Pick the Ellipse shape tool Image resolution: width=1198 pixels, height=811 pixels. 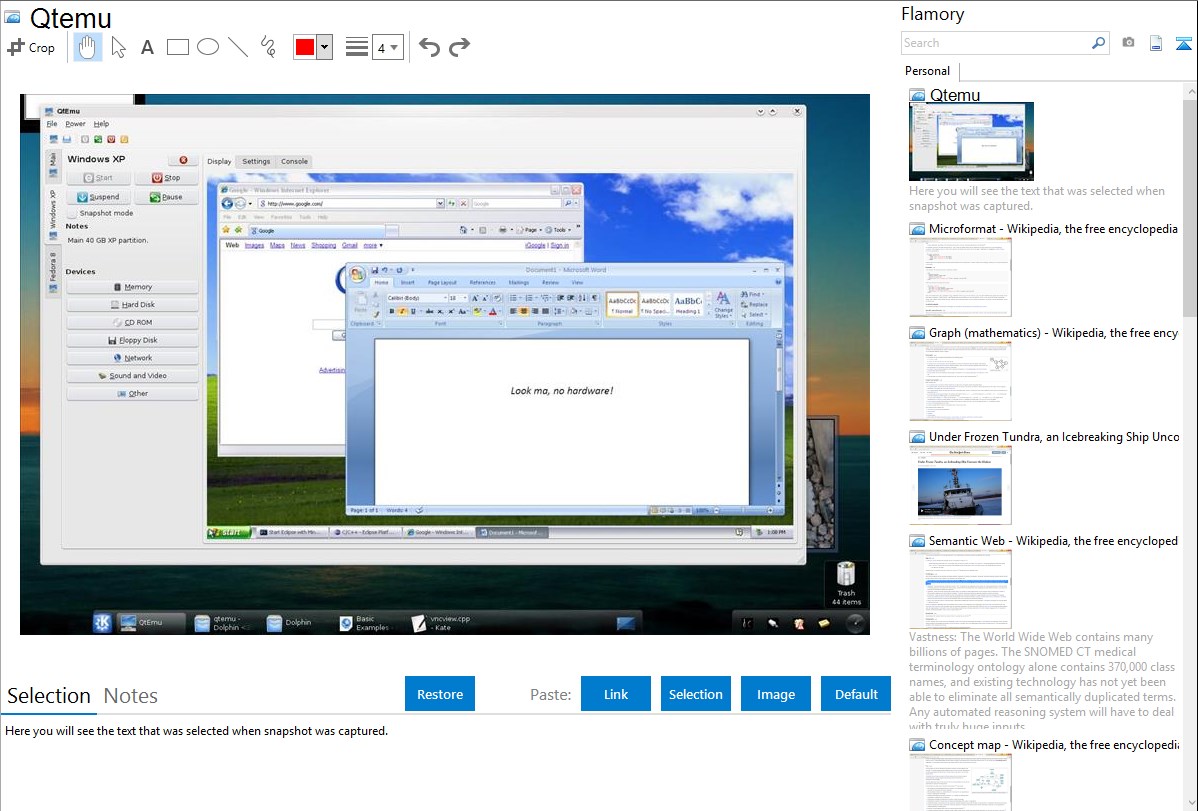tap(208, 47)
